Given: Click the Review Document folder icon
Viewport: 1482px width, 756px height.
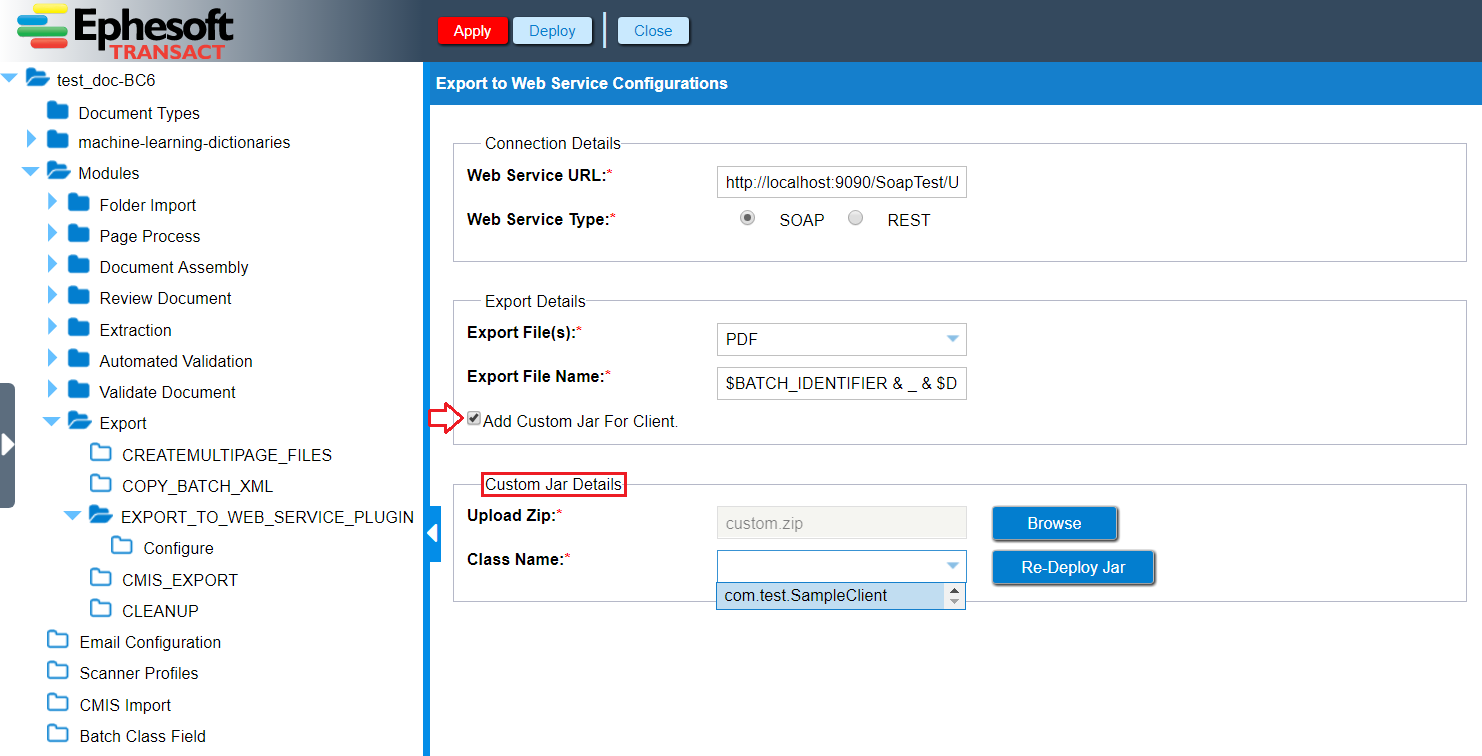Looking at the screenshot, I should (x=79, y=296).
